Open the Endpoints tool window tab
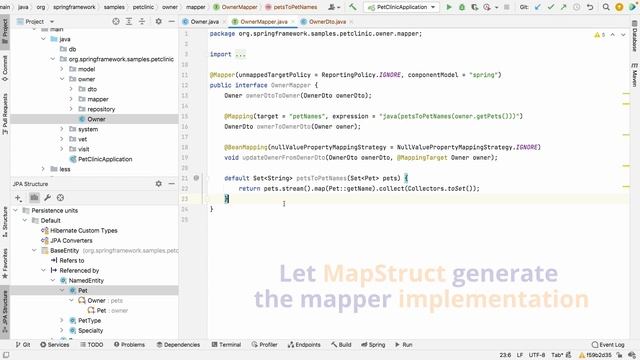Screen dimensions: 640x360 [304, 344]
